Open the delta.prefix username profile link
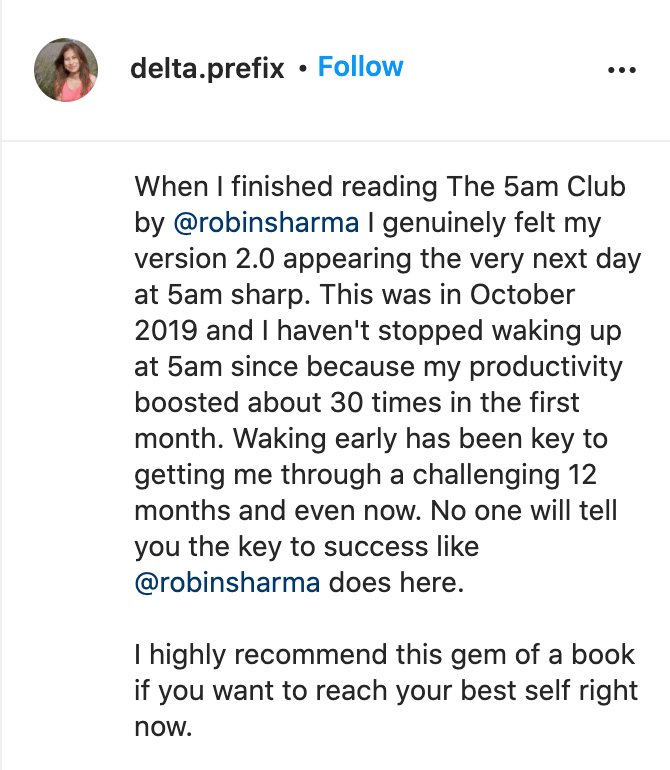Viewport: 670px width, 770px height. (207, 69)
